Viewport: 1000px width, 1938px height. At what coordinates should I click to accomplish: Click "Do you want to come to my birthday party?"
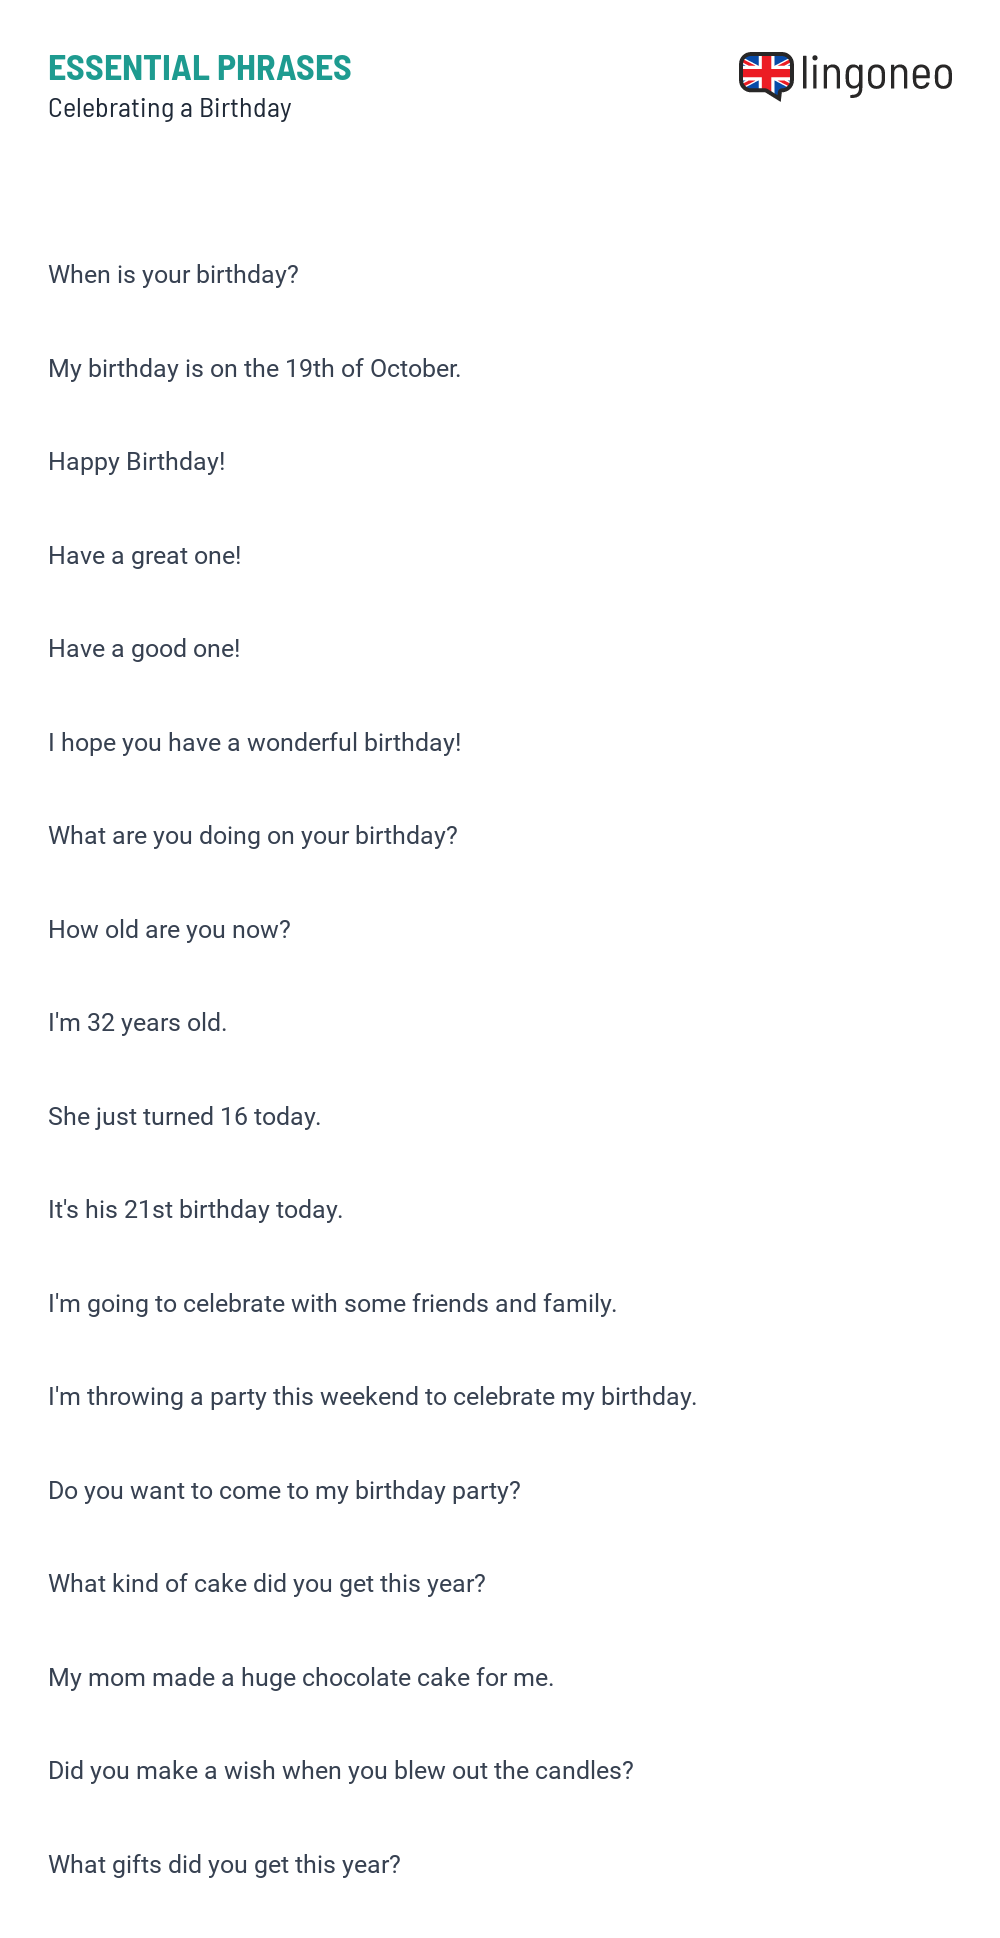pos(285,1491)
